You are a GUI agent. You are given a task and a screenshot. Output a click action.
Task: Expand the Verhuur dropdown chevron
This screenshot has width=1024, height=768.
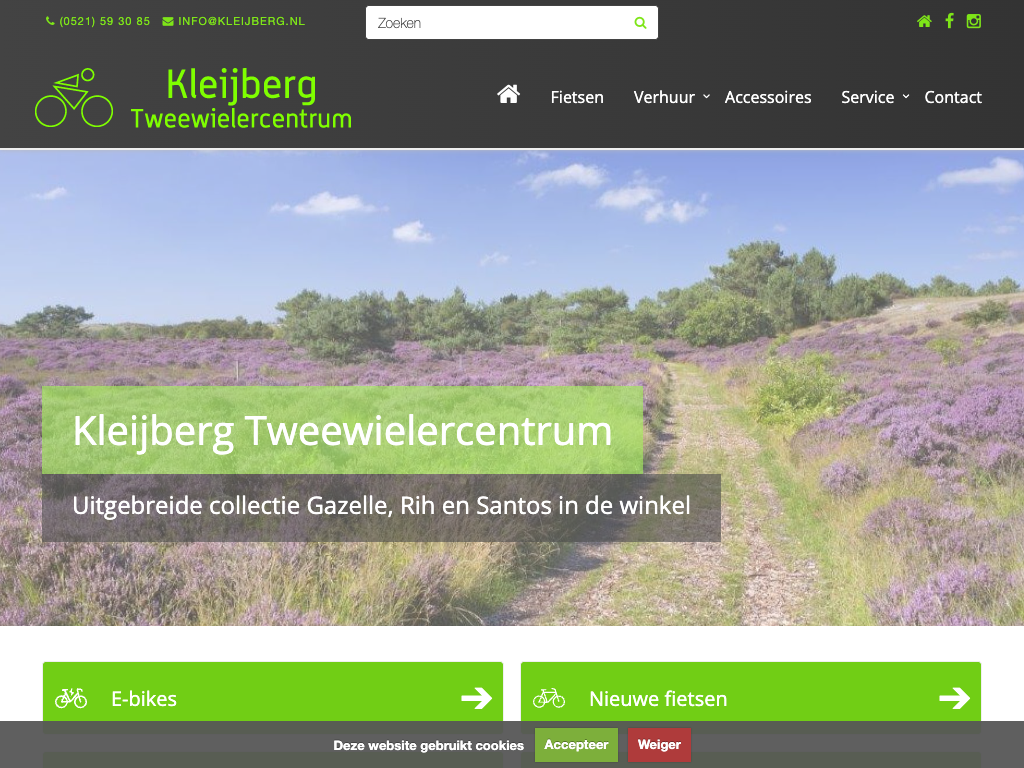(x=706, y=97)
